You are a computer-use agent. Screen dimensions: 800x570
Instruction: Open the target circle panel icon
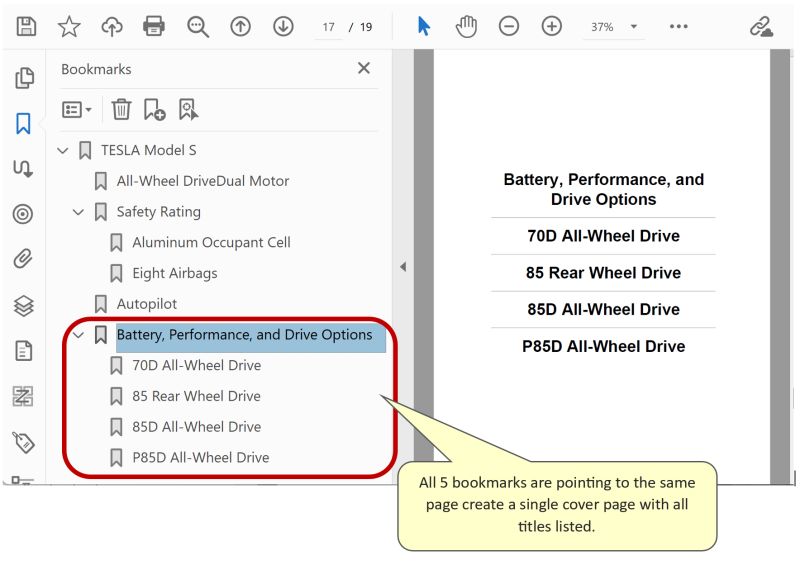click(x=23, y=214)
